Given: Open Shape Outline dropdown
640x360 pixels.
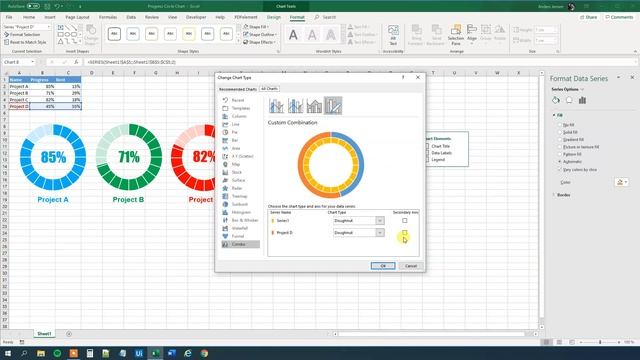Looking at the screenshot, I should click(260, 34).
